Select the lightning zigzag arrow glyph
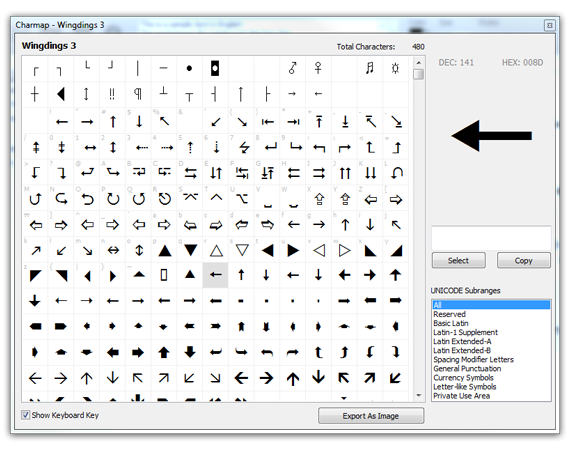 coord(244,147)
